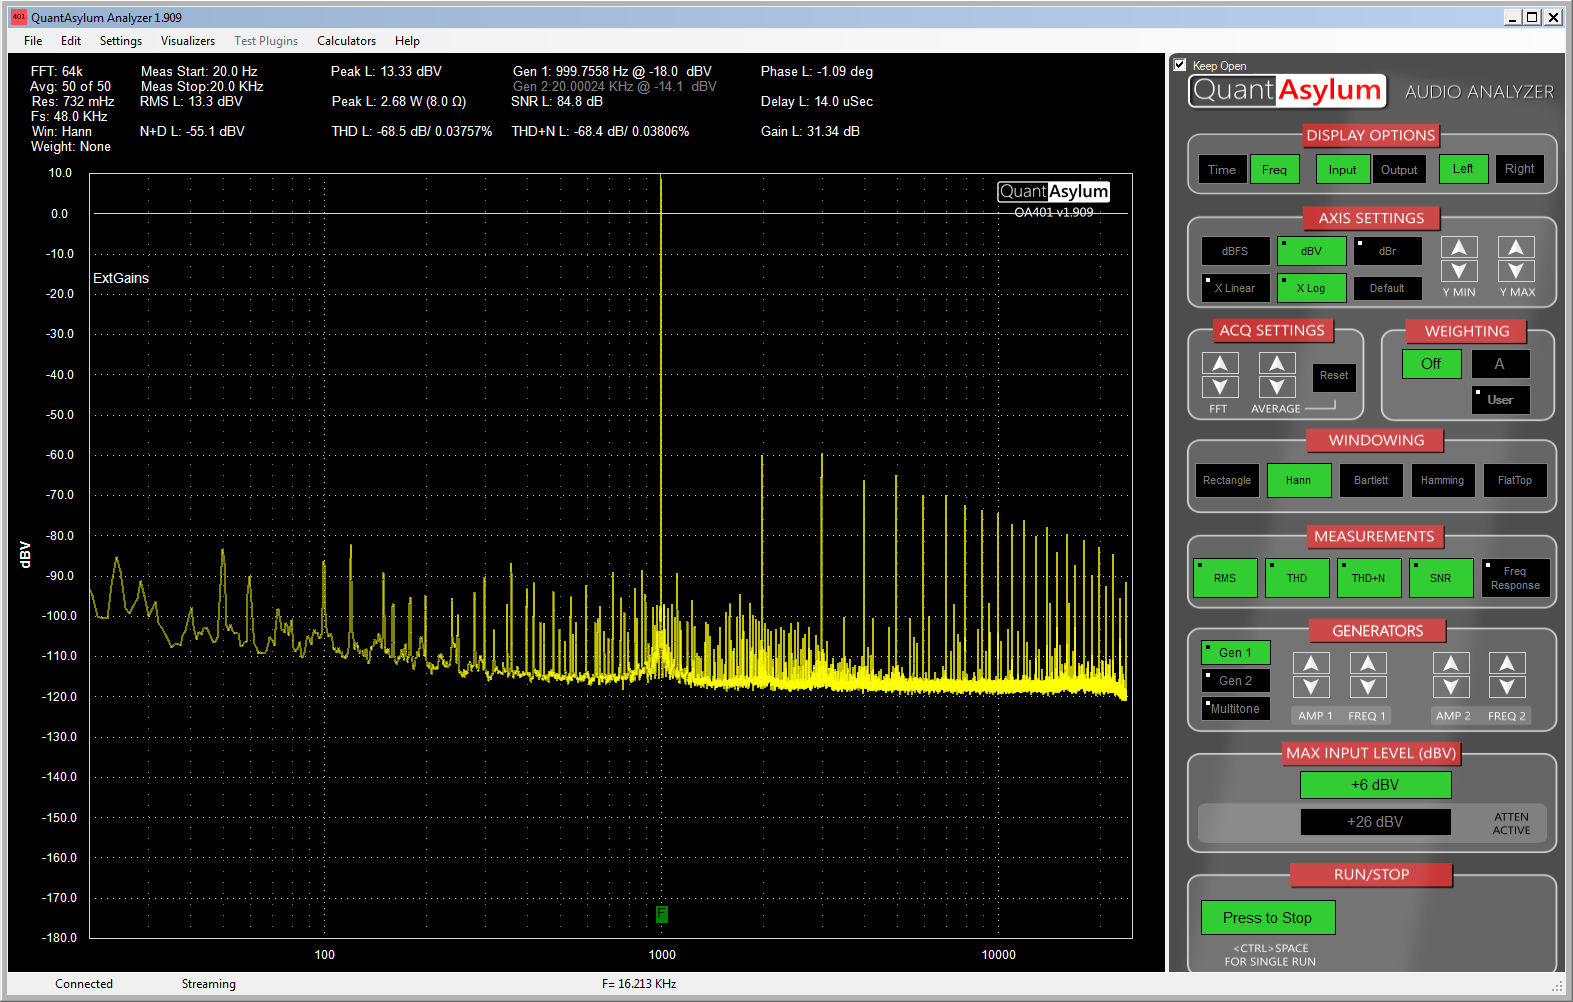Raise AMP 1 with up arrow

[x=1311, y=663]
